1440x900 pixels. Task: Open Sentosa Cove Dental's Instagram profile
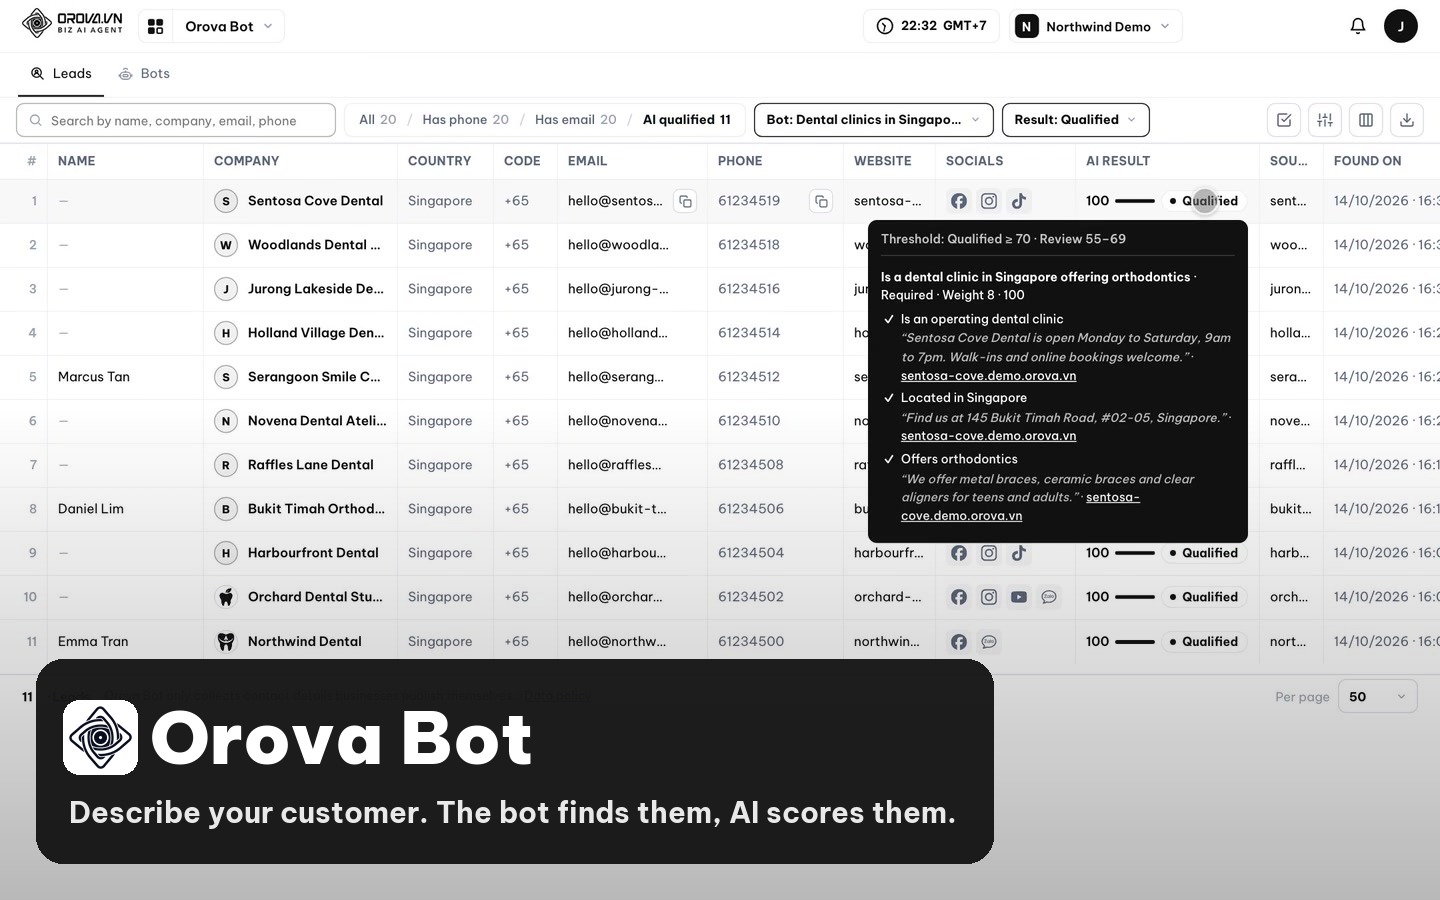[x=989, y=201]
